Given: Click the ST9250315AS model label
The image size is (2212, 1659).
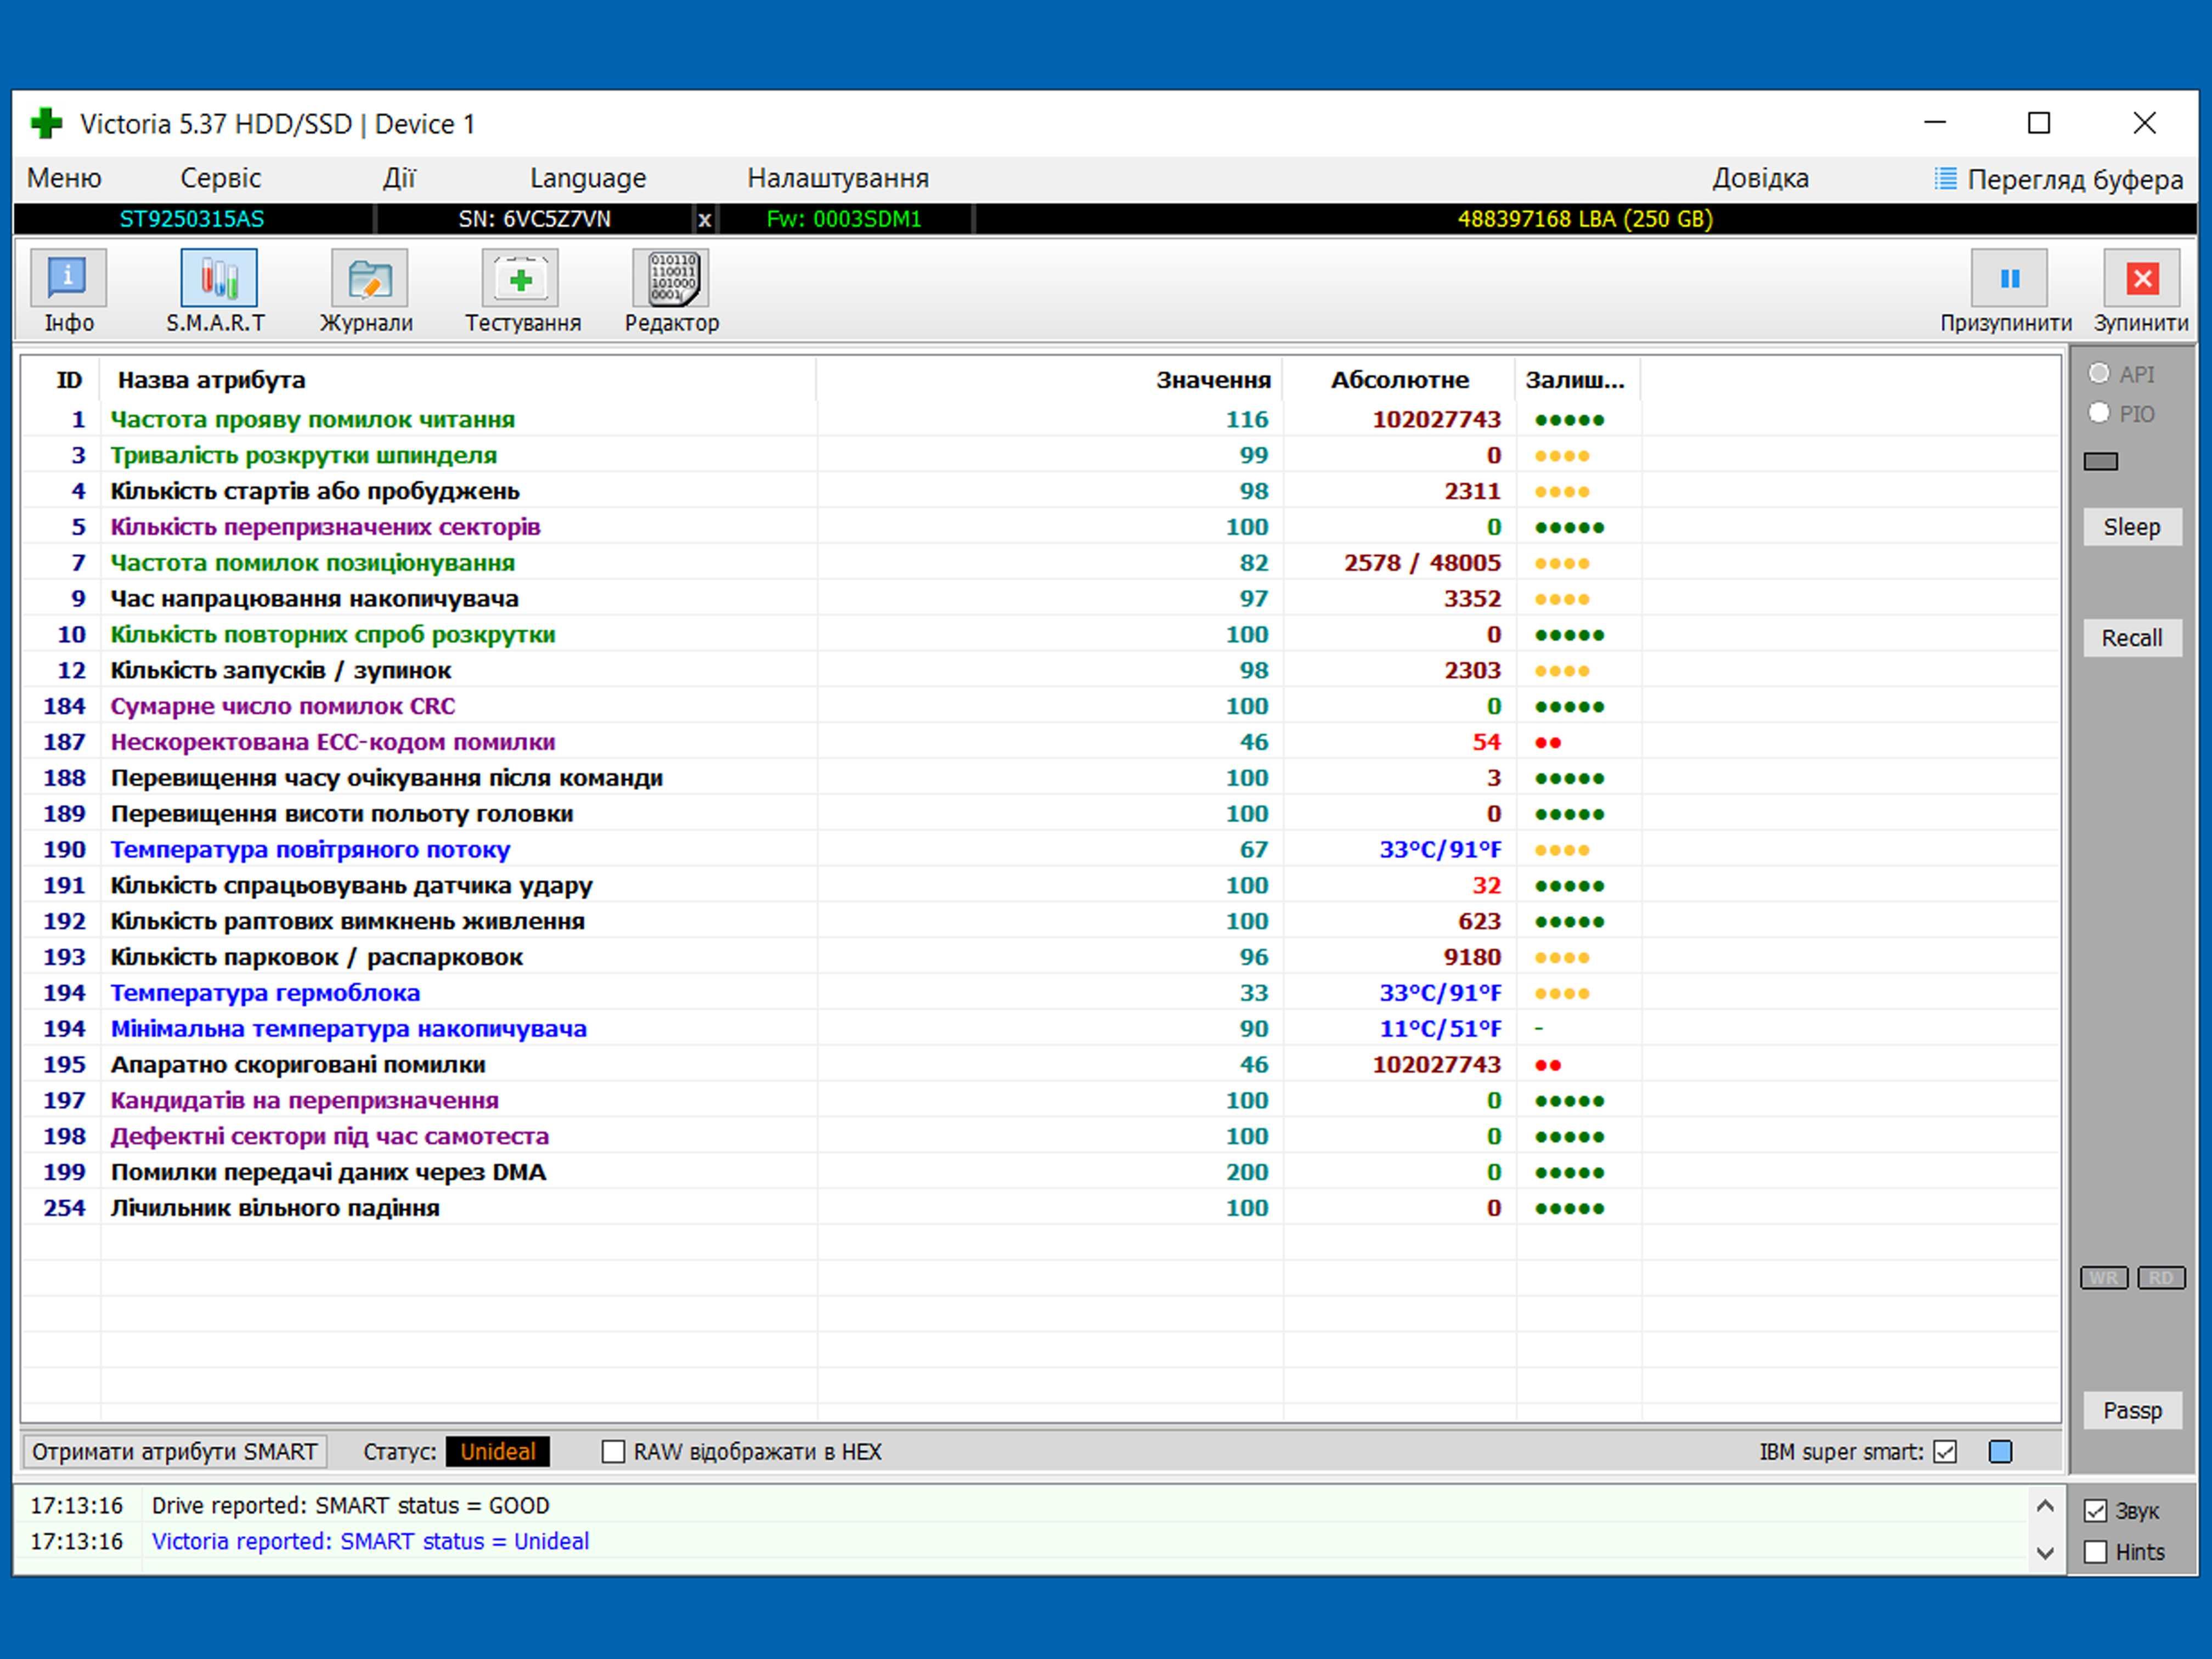Looking at the screenshot, I should pyautogui.click(x=192, y=219).
